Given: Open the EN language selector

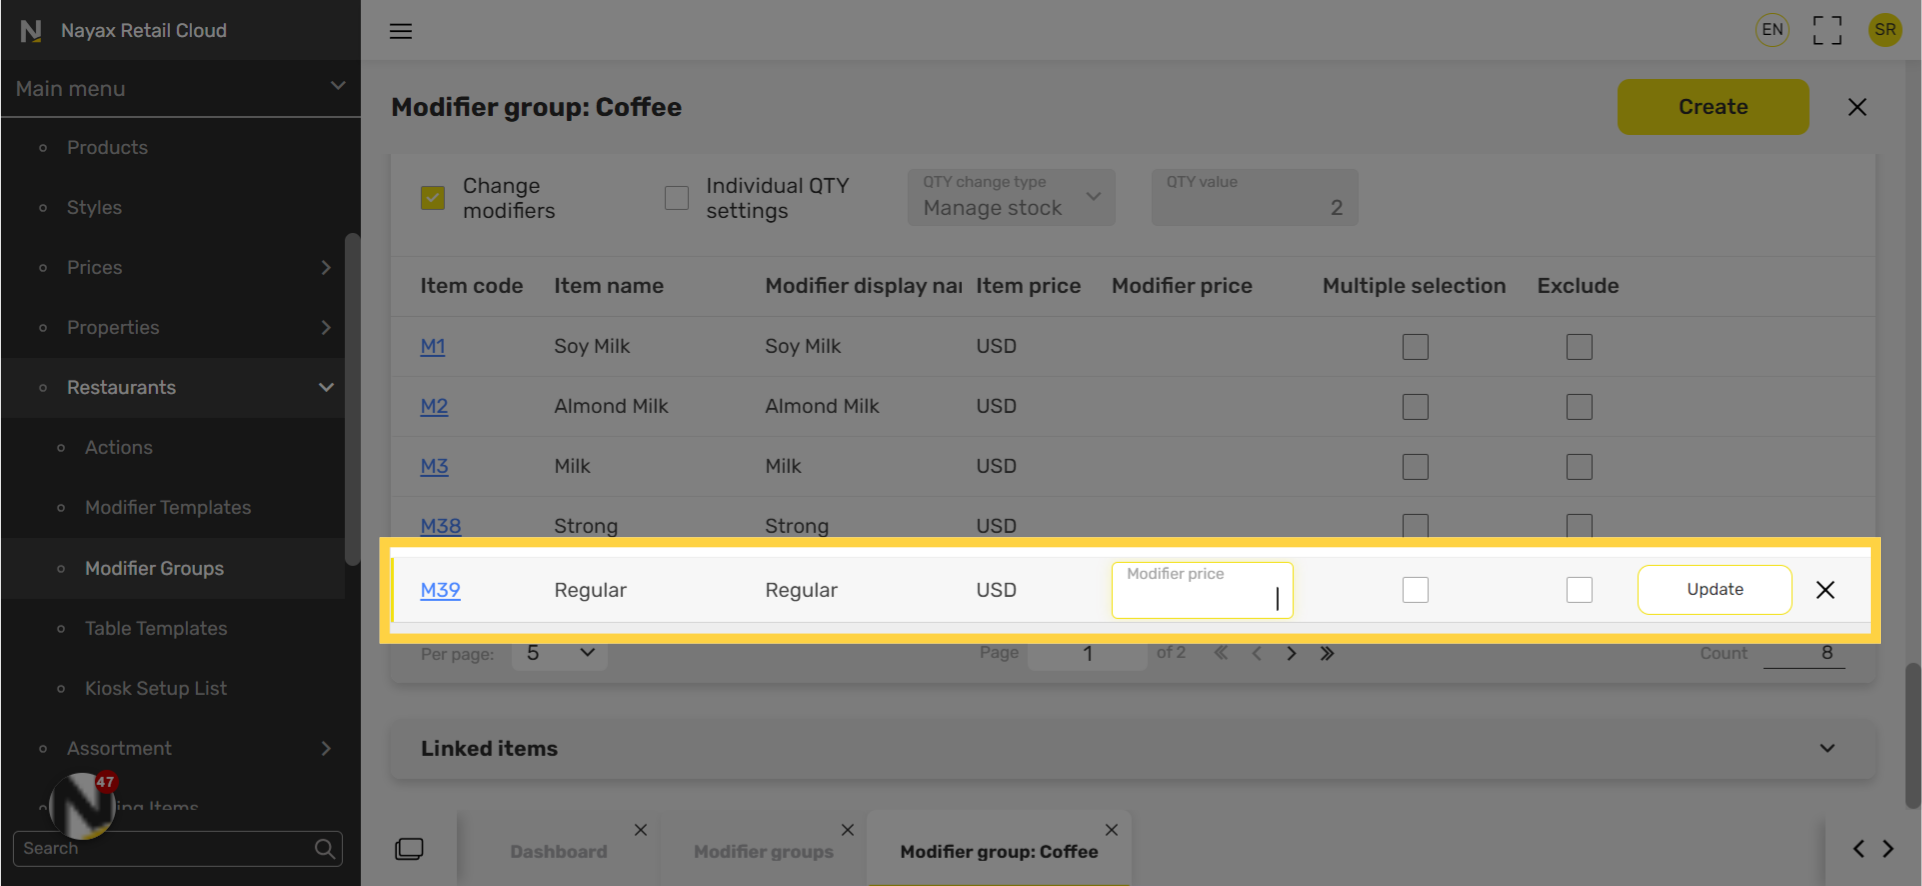Looking at the screenshot, I should click(x=1772, y=30).
